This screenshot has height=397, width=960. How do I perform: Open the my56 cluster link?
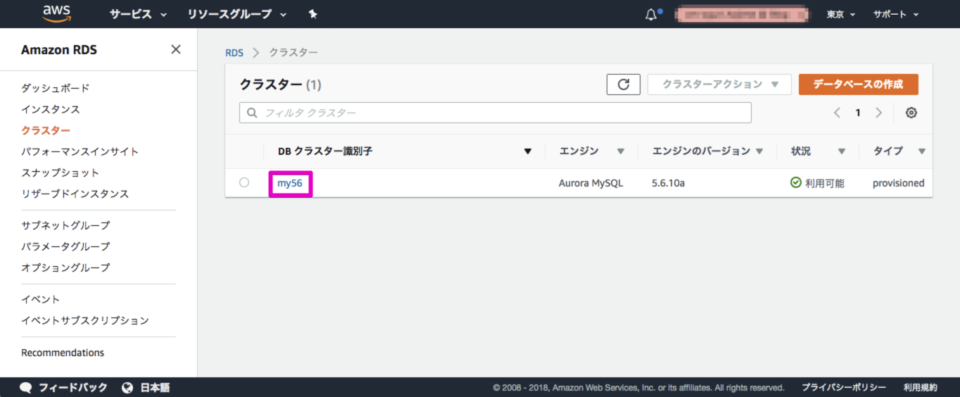coord(290,183)
